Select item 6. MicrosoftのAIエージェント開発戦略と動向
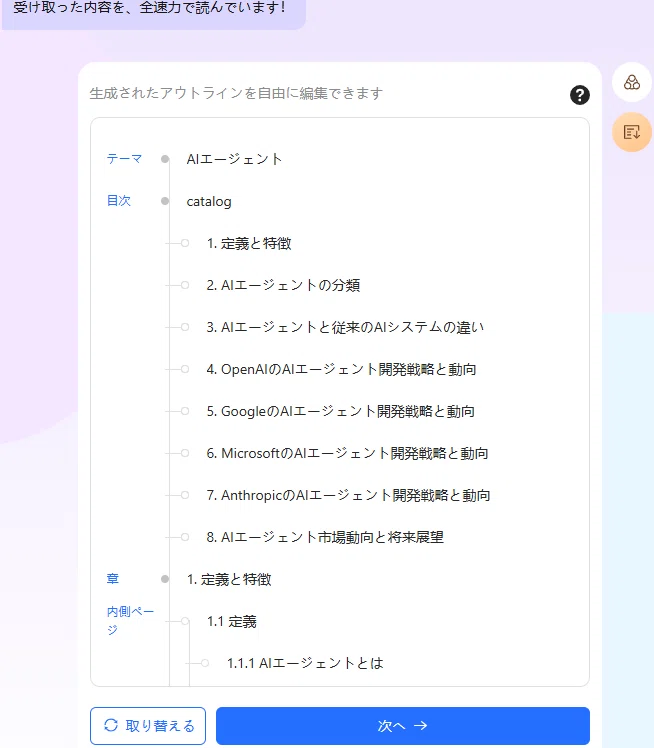This screenshot has height=748, width=654. pyautogui.click(x=347, y=453)
